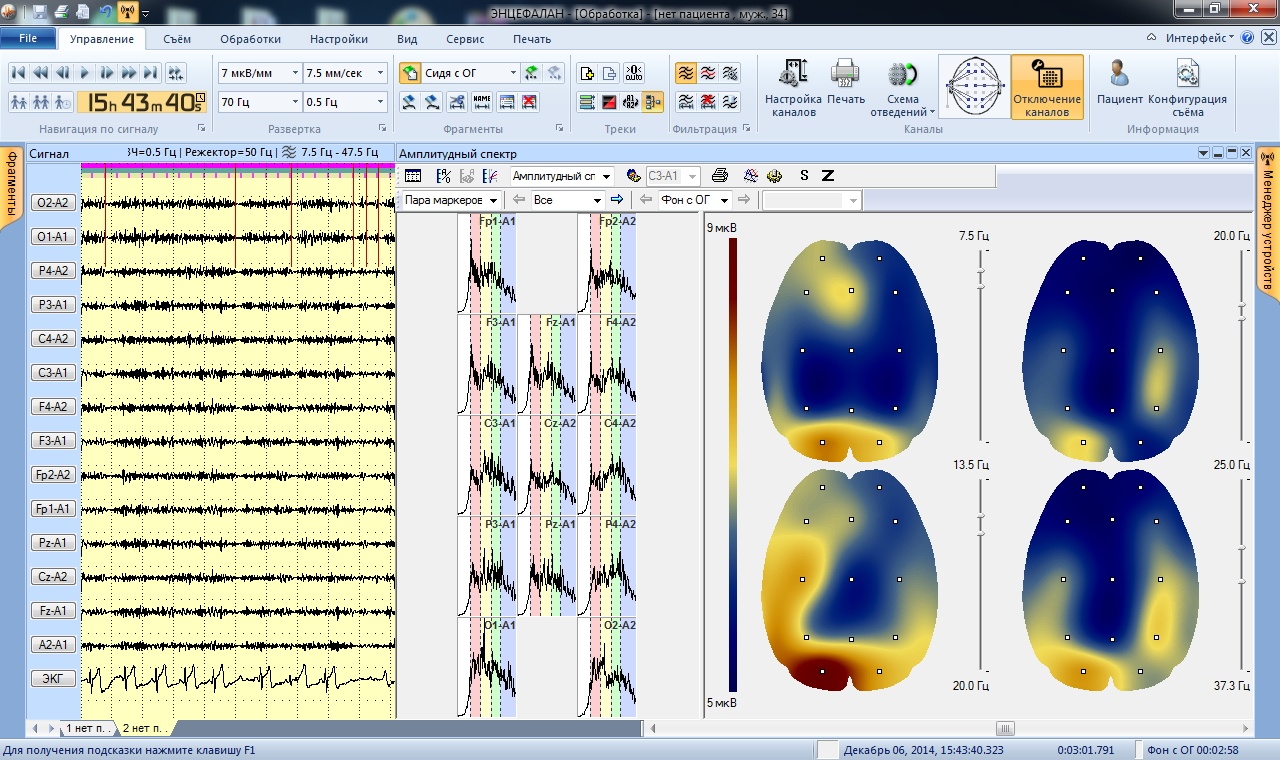Click the auto >0< track icon
This screenshot has height=760, width=1280.
tap(633, 73)
